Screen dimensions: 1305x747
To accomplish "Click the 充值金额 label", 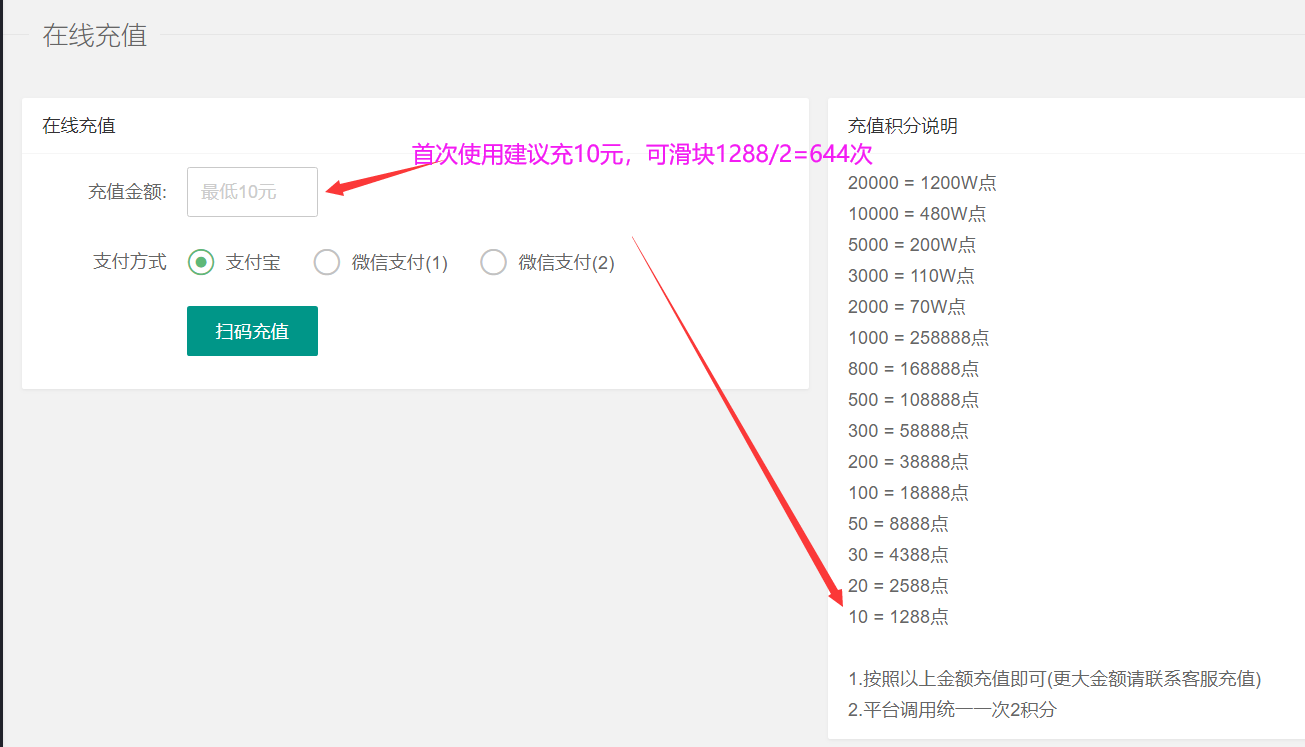I will coord(127,192).
